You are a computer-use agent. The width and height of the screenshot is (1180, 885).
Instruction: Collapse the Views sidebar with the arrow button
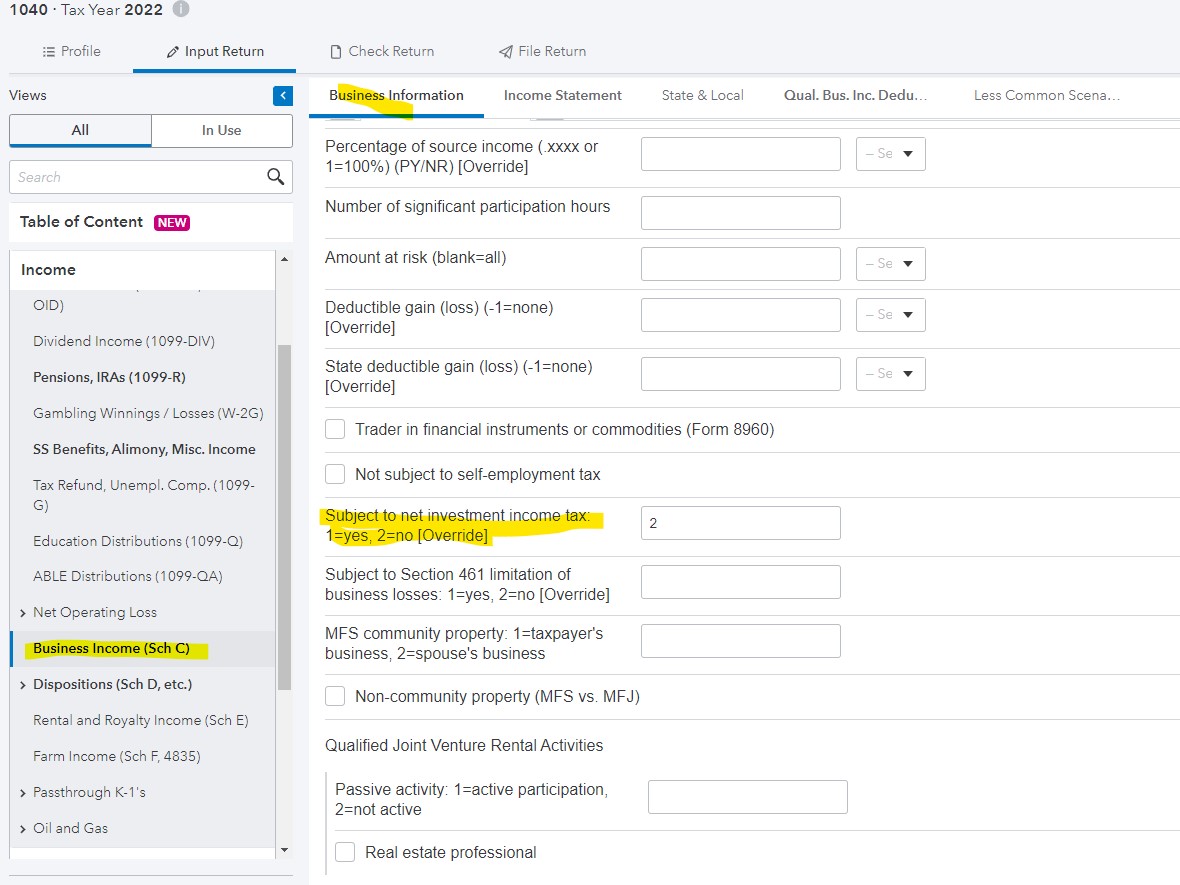pyautogui.click(x=282, y=96)
